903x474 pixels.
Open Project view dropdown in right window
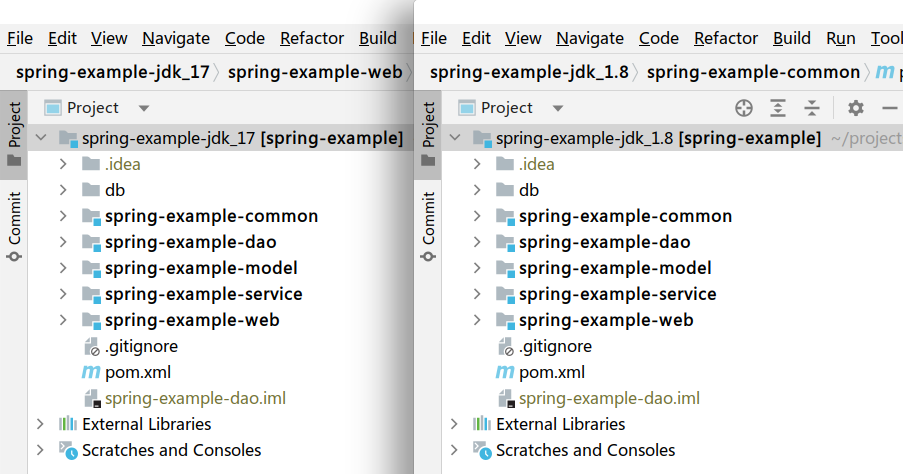558,108
